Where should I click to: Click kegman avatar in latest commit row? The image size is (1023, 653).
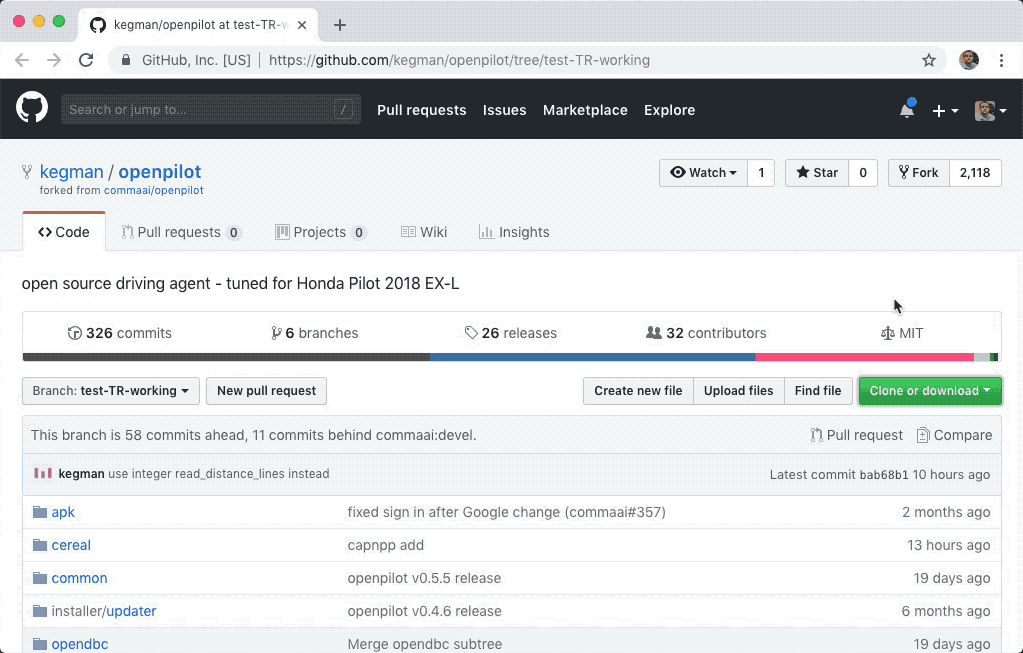click(42, 474)
